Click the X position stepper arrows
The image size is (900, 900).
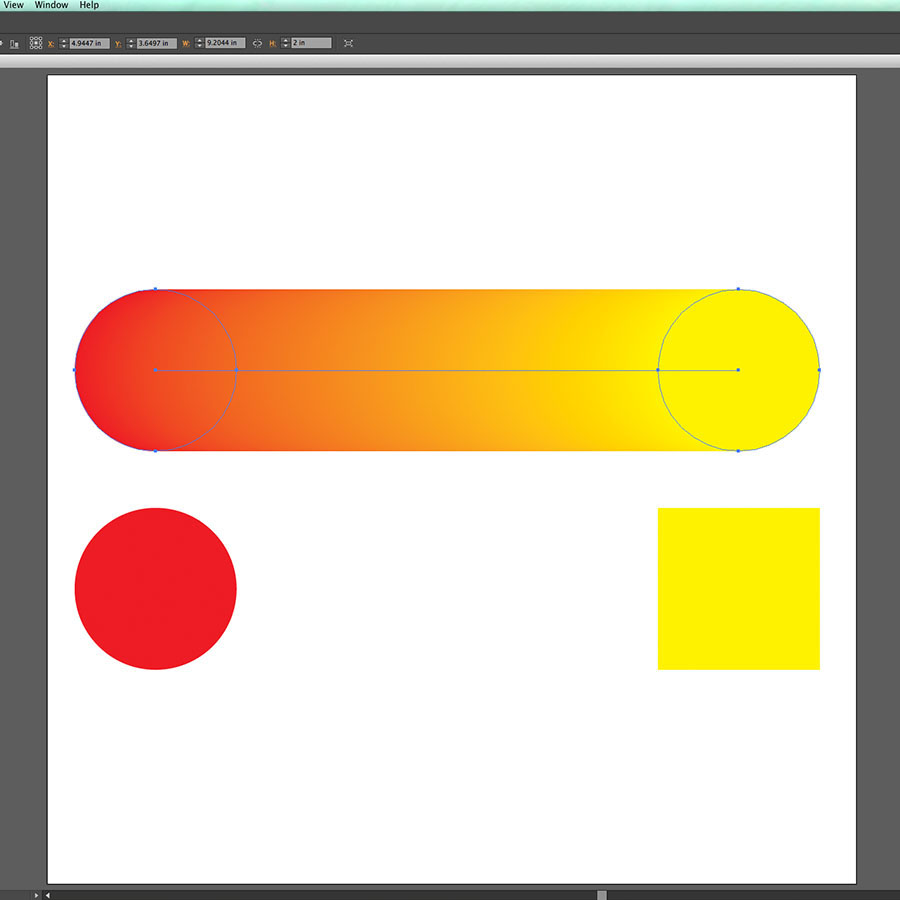coord(64,43)
